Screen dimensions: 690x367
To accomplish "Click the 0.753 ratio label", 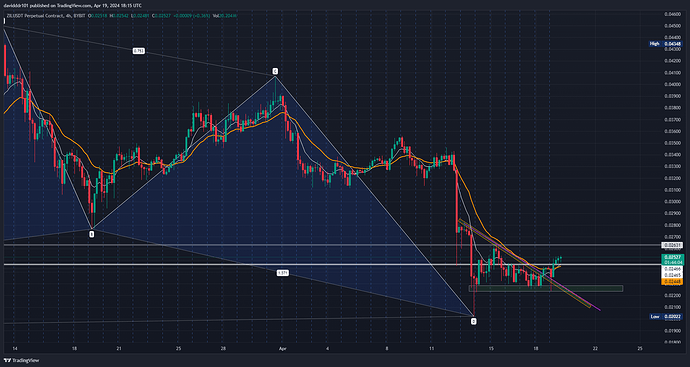I will click(x=138, y=51).
